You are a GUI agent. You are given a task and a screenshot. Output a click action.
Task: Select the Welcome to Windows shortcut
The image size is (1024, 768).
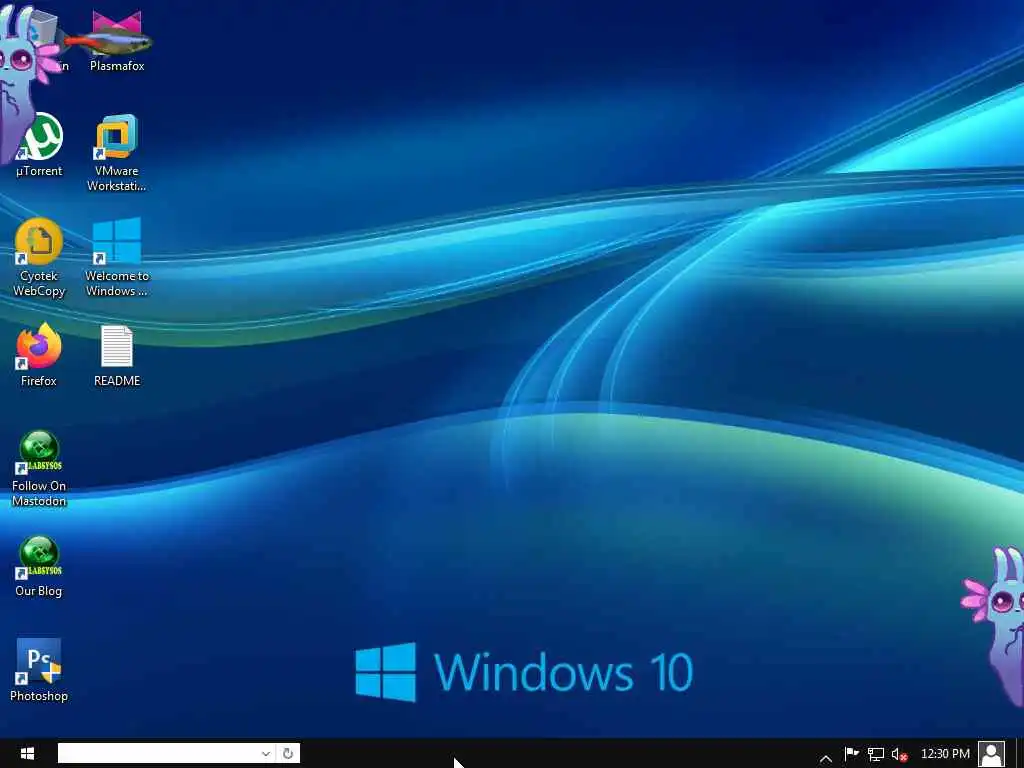(x=117, y=258)
